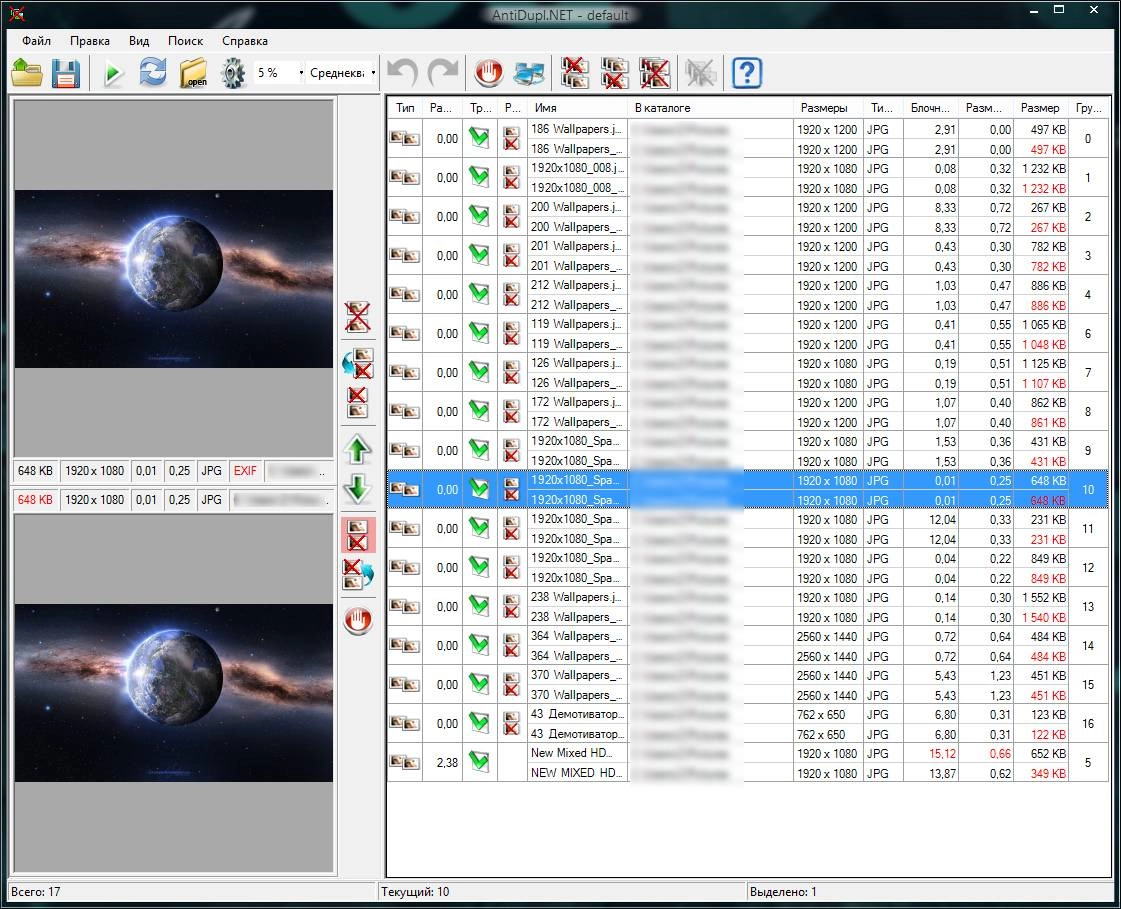Screen dimensions: 1121x909
Task: Click toolbar icon with X on top image
Action: tap(576, 73)
